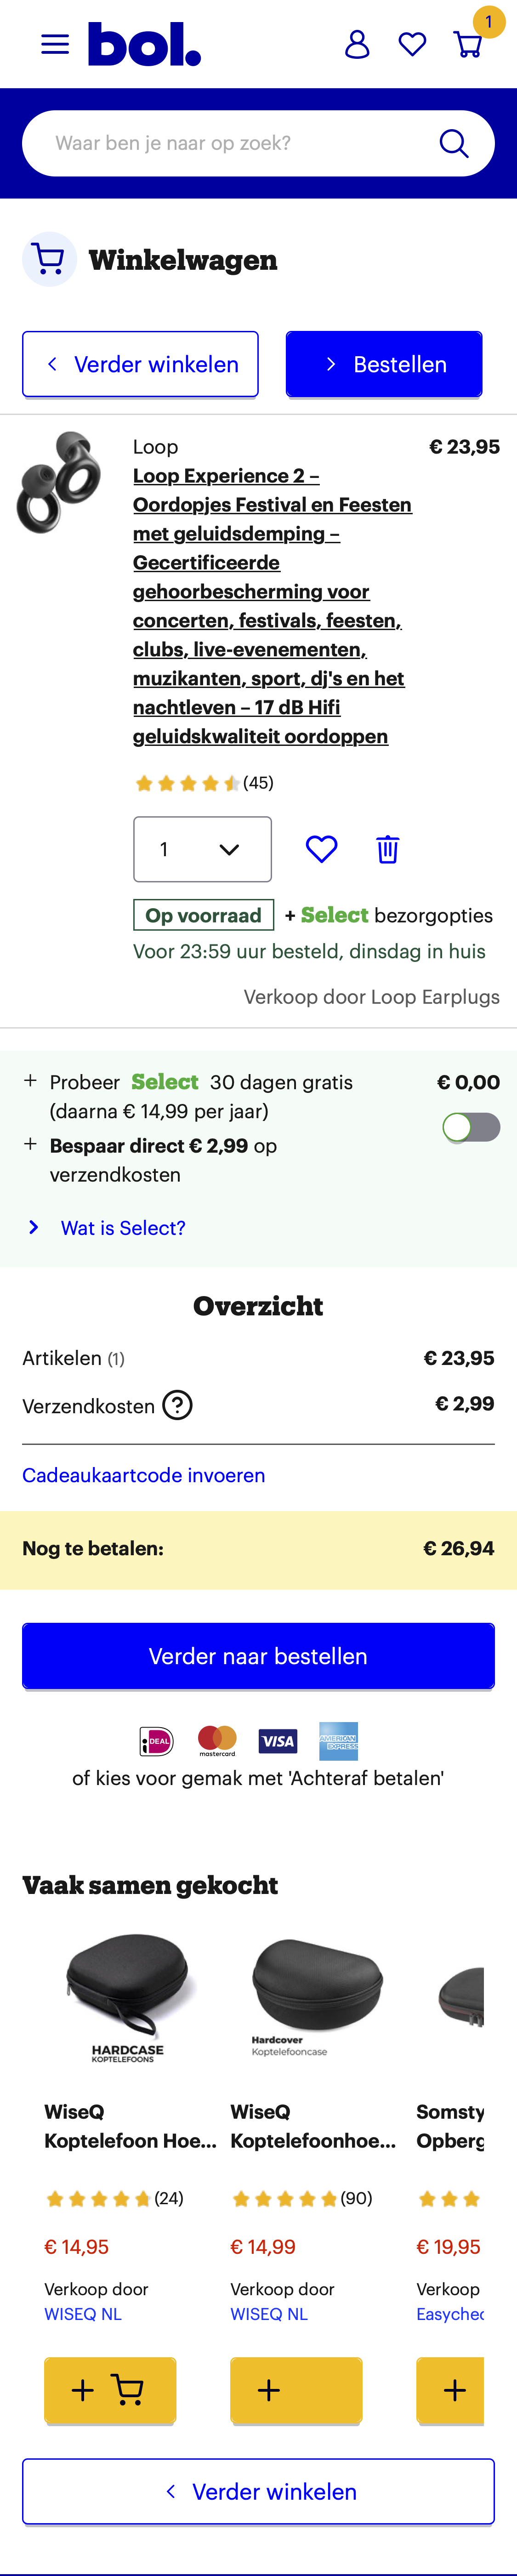Open Verzendkosten help question mark
Screen dimensions: 517x2576
click(x=177, y=1405)
